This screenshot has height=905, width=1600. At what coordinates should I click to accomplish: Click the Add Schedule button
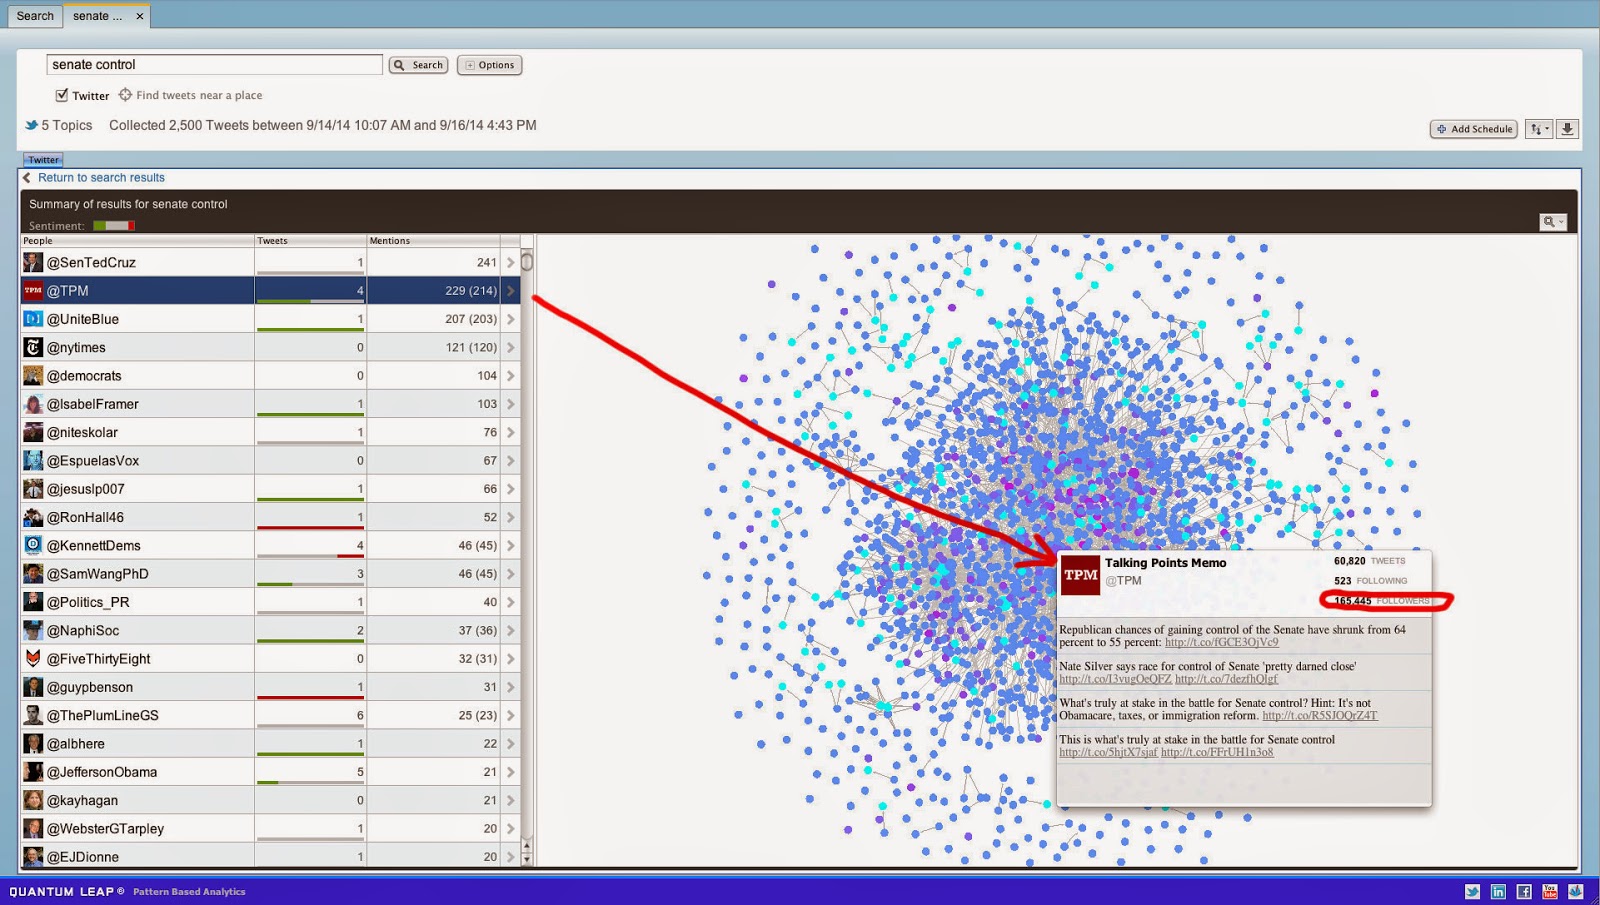(x=1474, y=128)
